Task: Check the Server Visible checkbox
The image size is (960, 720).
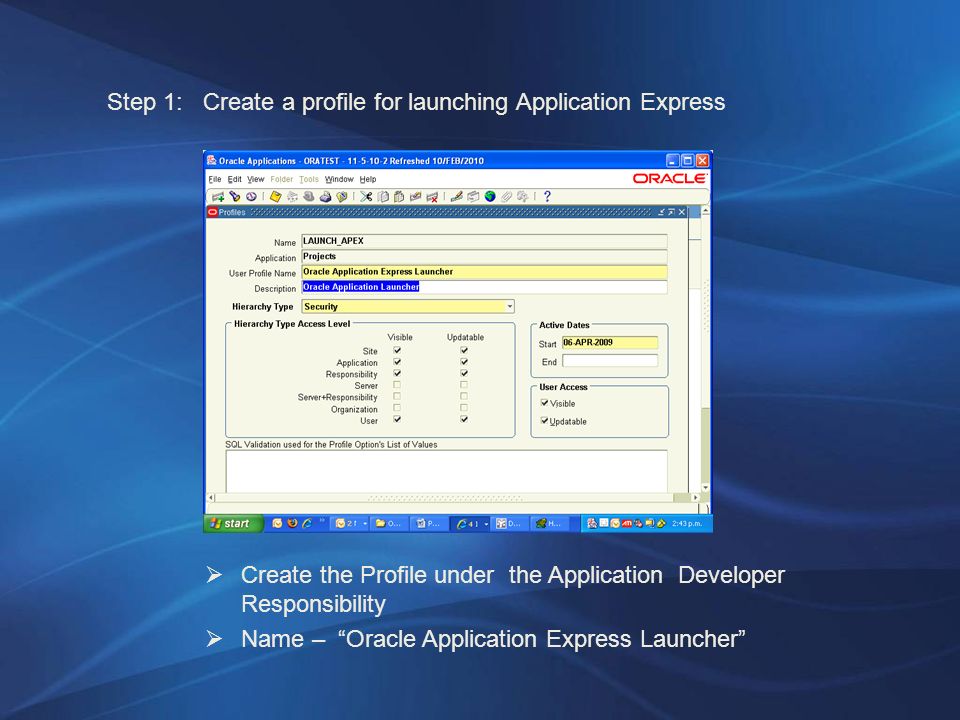Action: (397, 385)
